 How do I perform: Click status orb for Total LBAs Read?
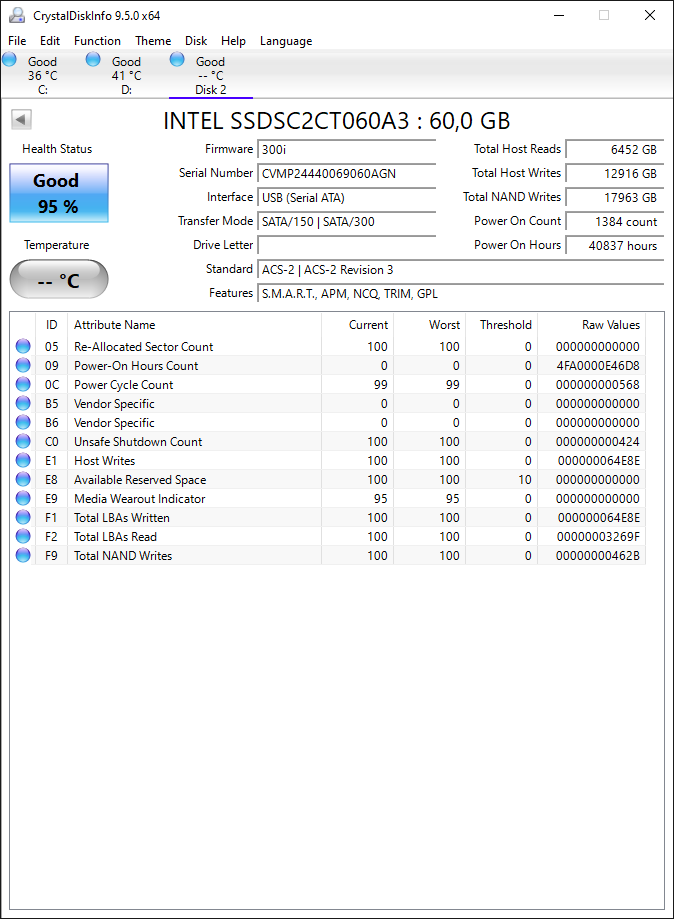(23, 536)
